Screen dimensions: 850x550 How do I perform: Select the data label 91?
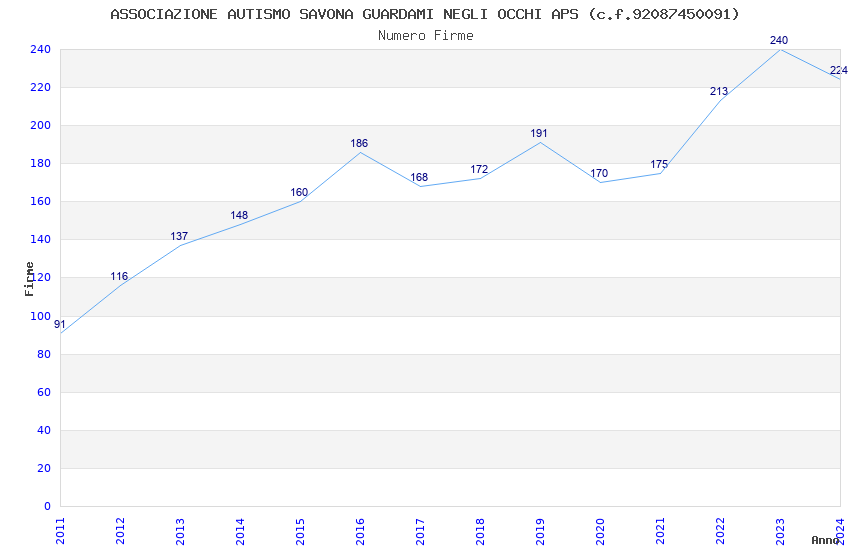pos(60,325)
